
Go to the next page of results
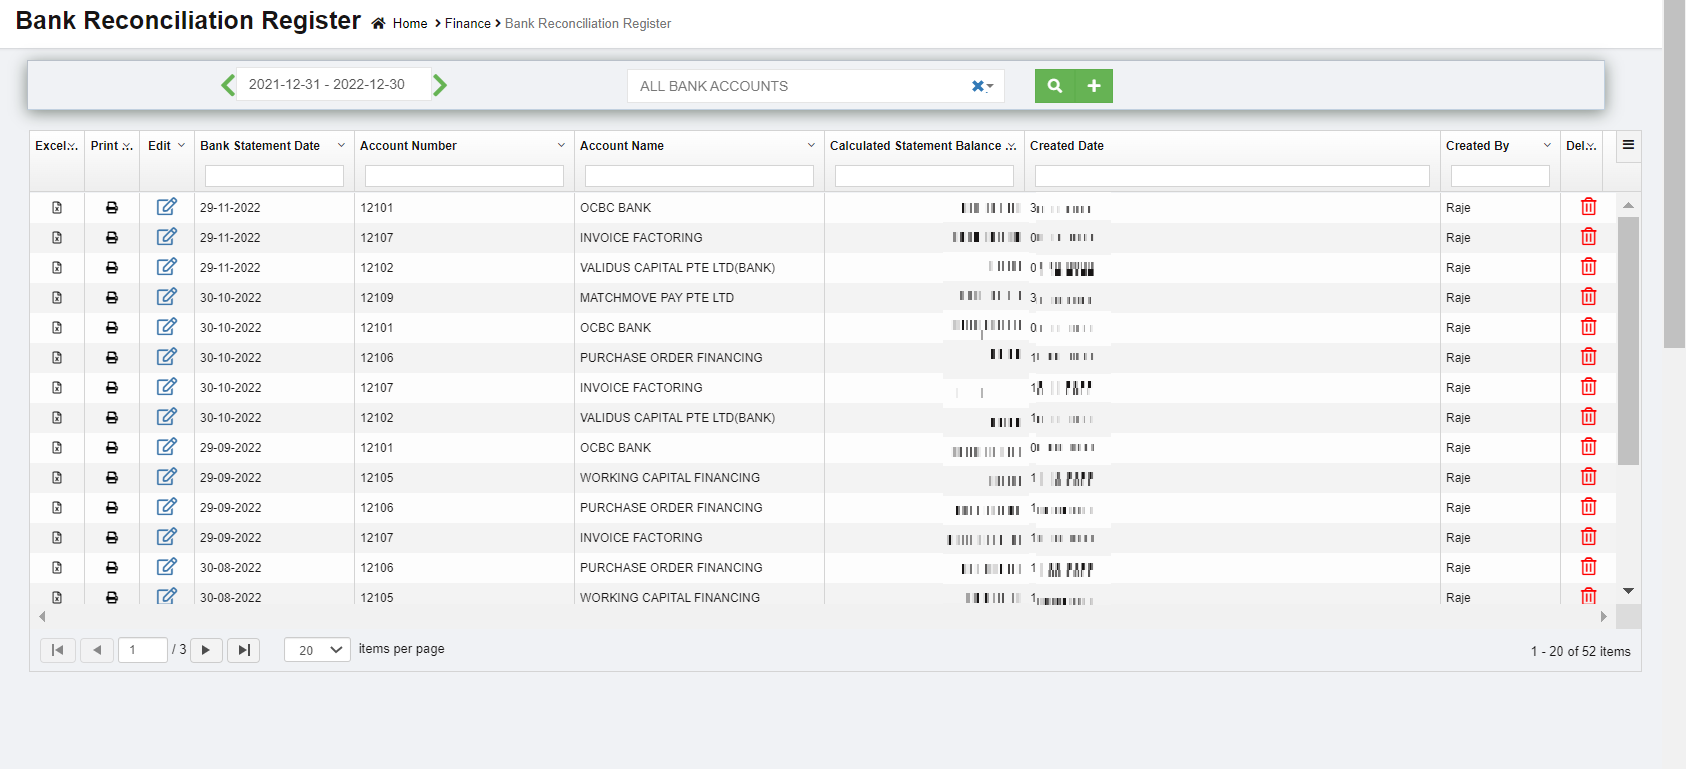pyautogui.click(x=206, y=650)
